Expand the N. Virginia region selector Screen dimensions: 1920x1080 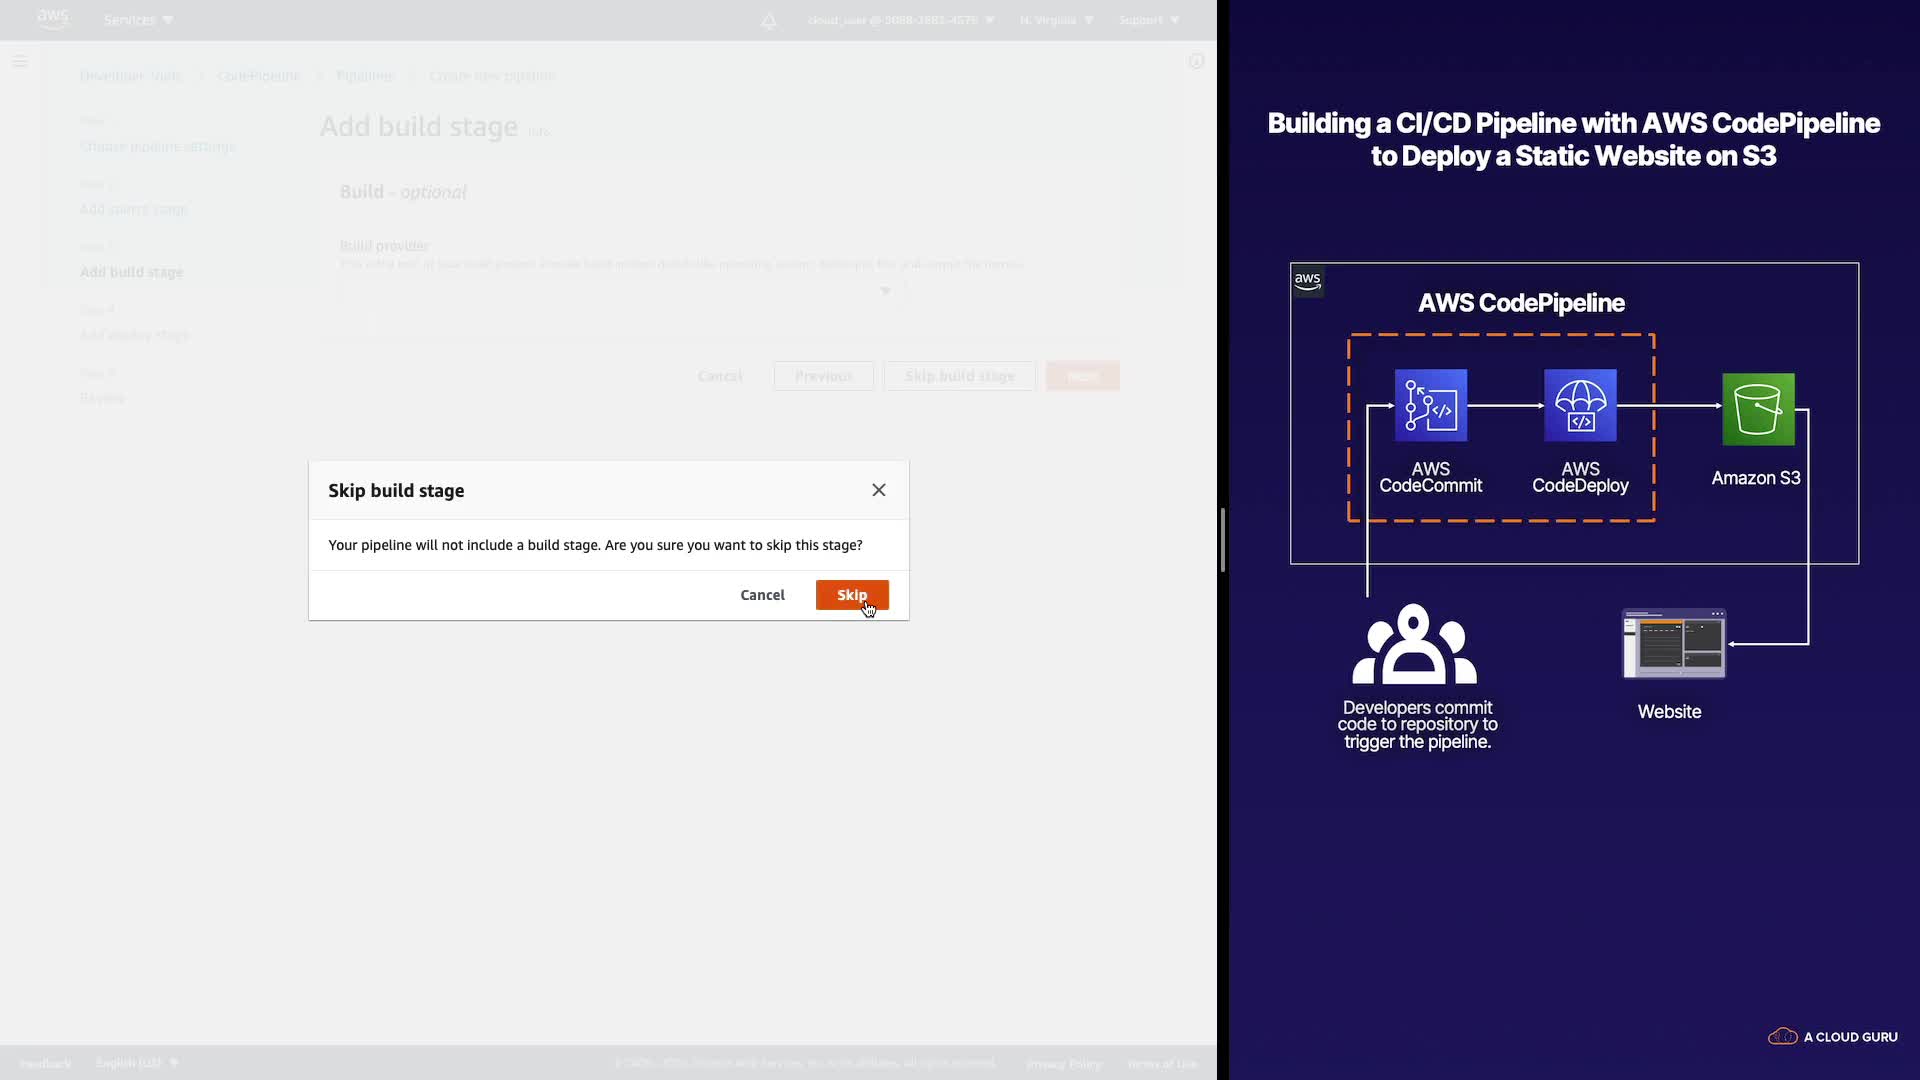pyautogui.click(x=1056, y=20)
